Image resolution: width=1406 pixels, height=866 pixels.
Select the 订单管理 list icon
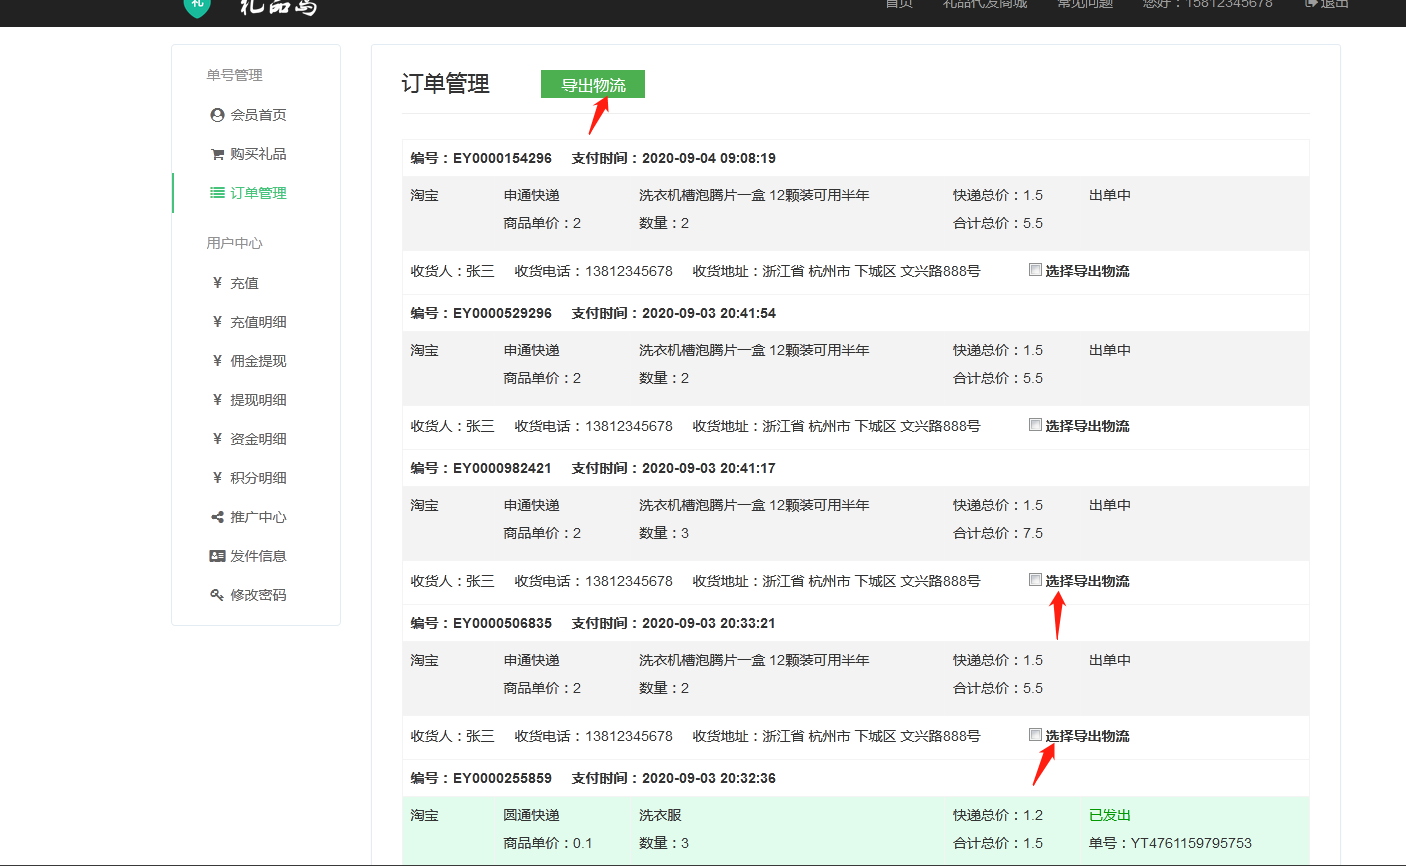[x=217, y=193]
